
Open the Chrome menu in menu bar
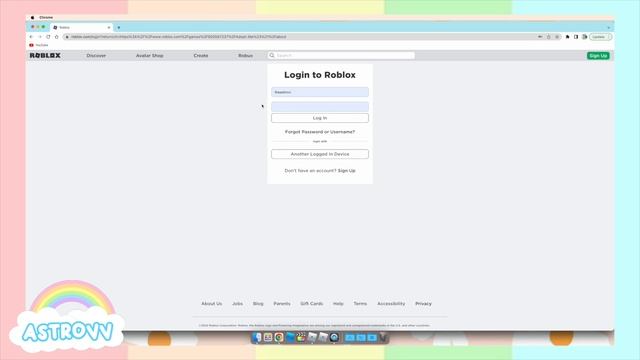coord(46,18)
